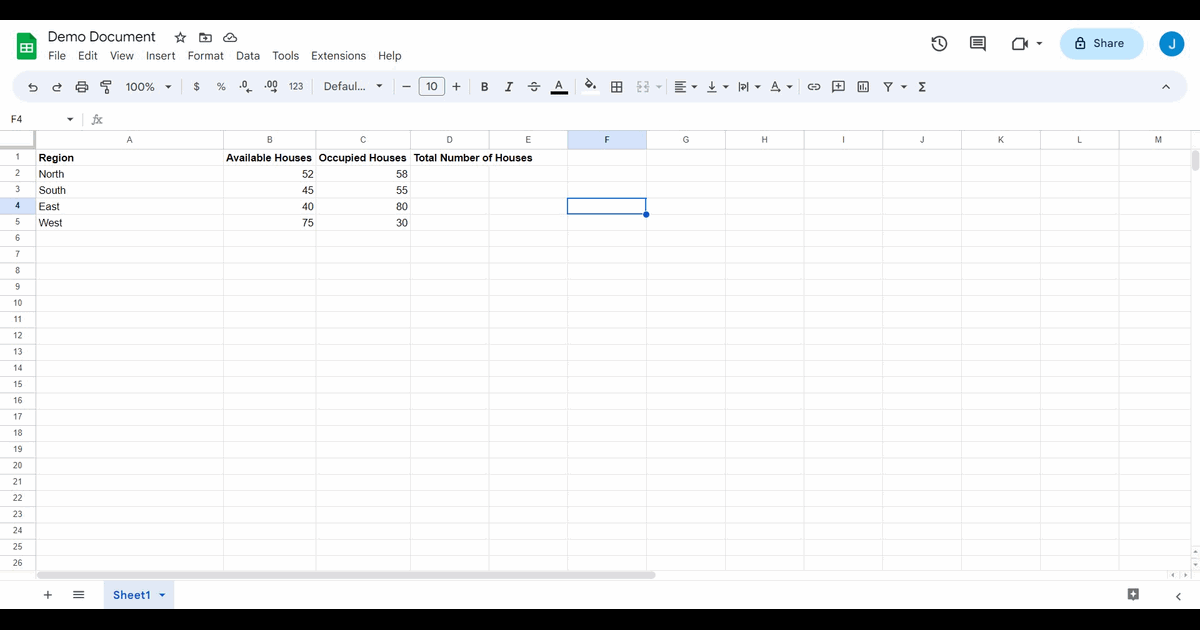Decrease font size with minus button
Screen dimensions: 1200x630
pos(406,87)
